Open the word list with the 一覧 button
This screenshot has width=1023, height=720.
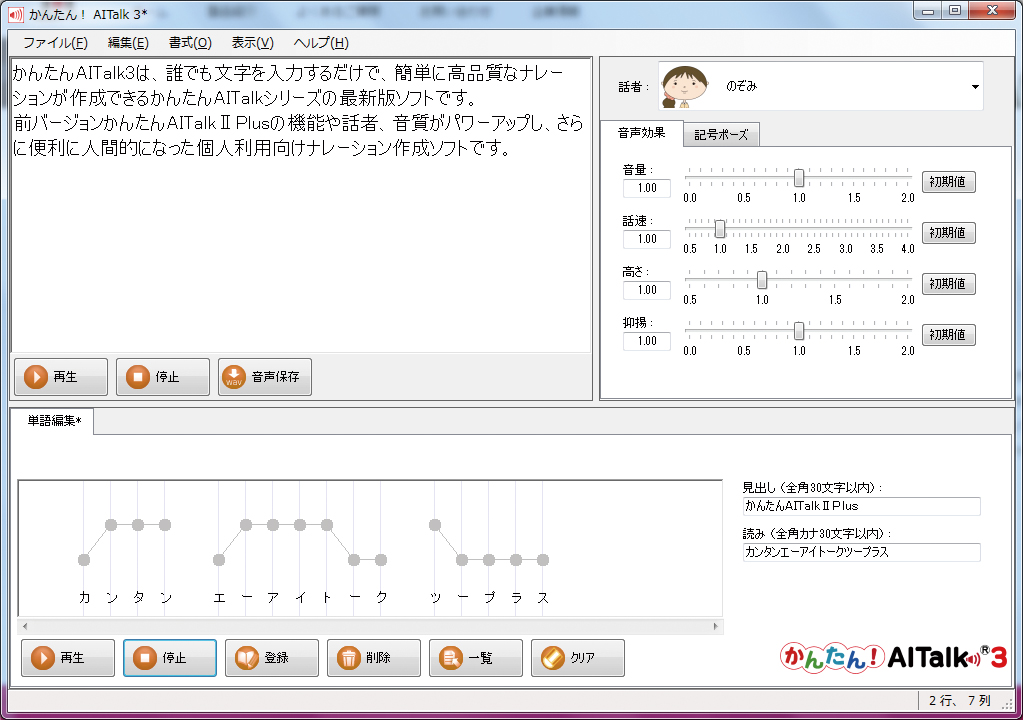click(476, 657)
